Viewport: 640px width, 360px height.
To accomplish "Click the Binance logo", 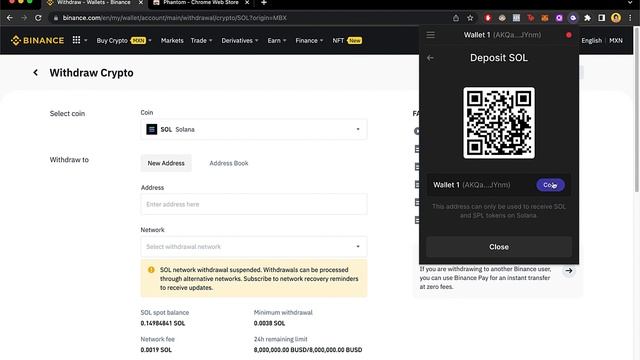I will 37,40.
